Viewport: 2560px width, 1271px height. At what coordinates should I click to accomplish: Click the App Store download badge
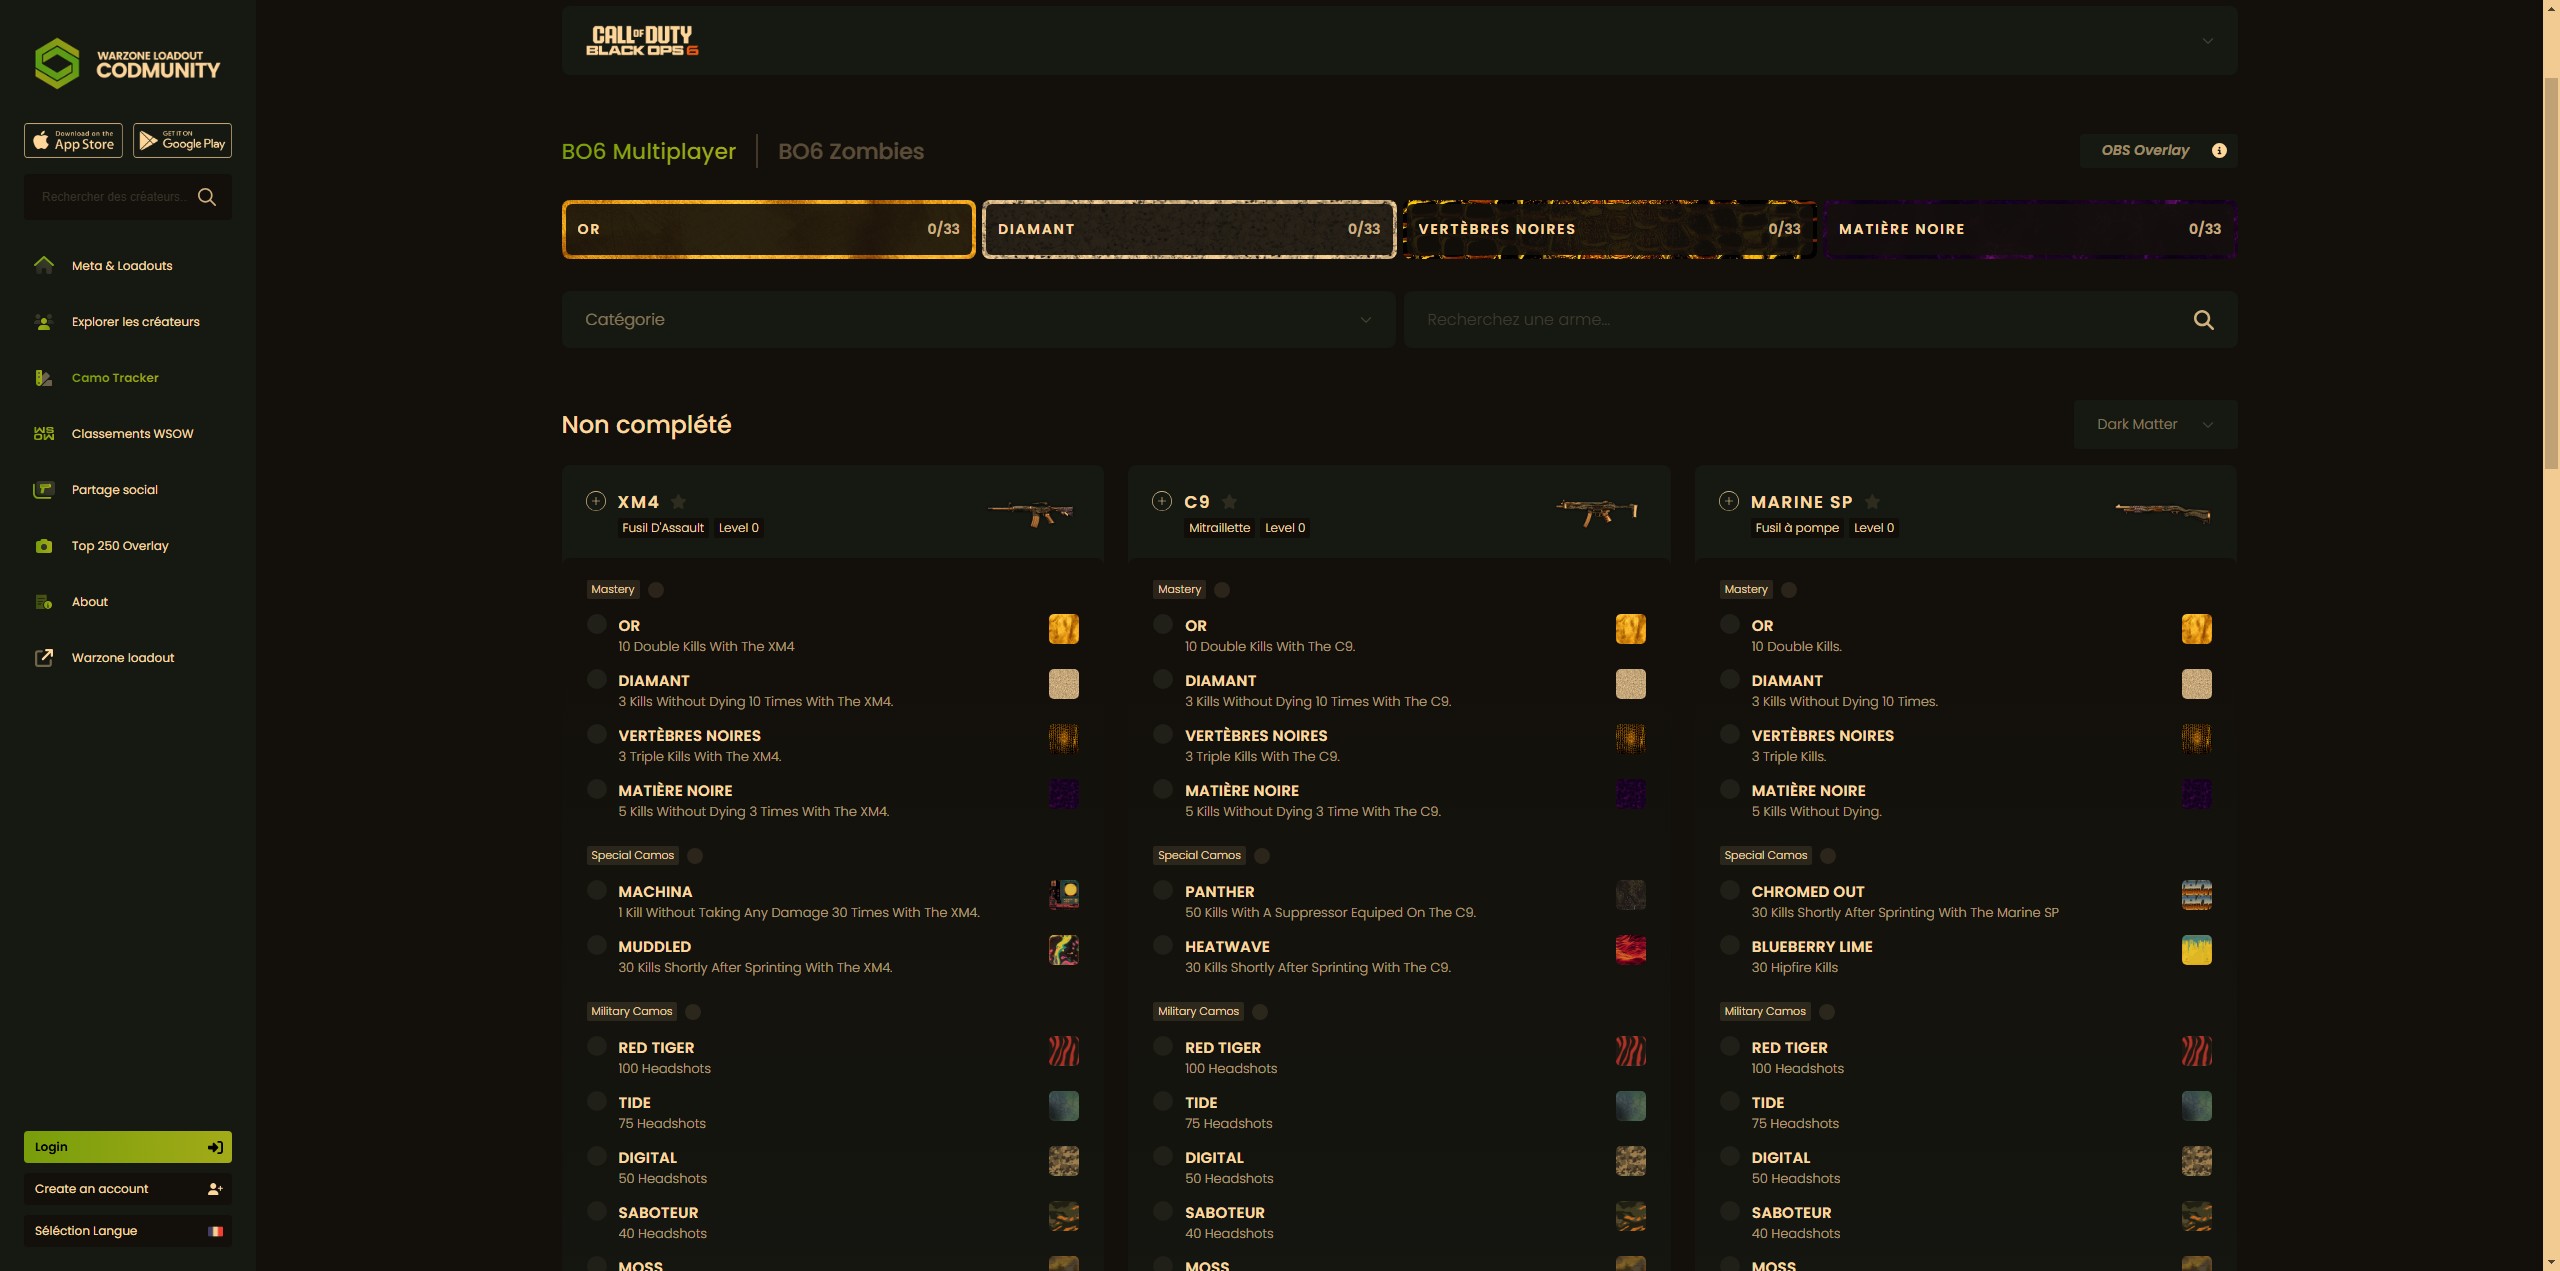tap(73, 141)
